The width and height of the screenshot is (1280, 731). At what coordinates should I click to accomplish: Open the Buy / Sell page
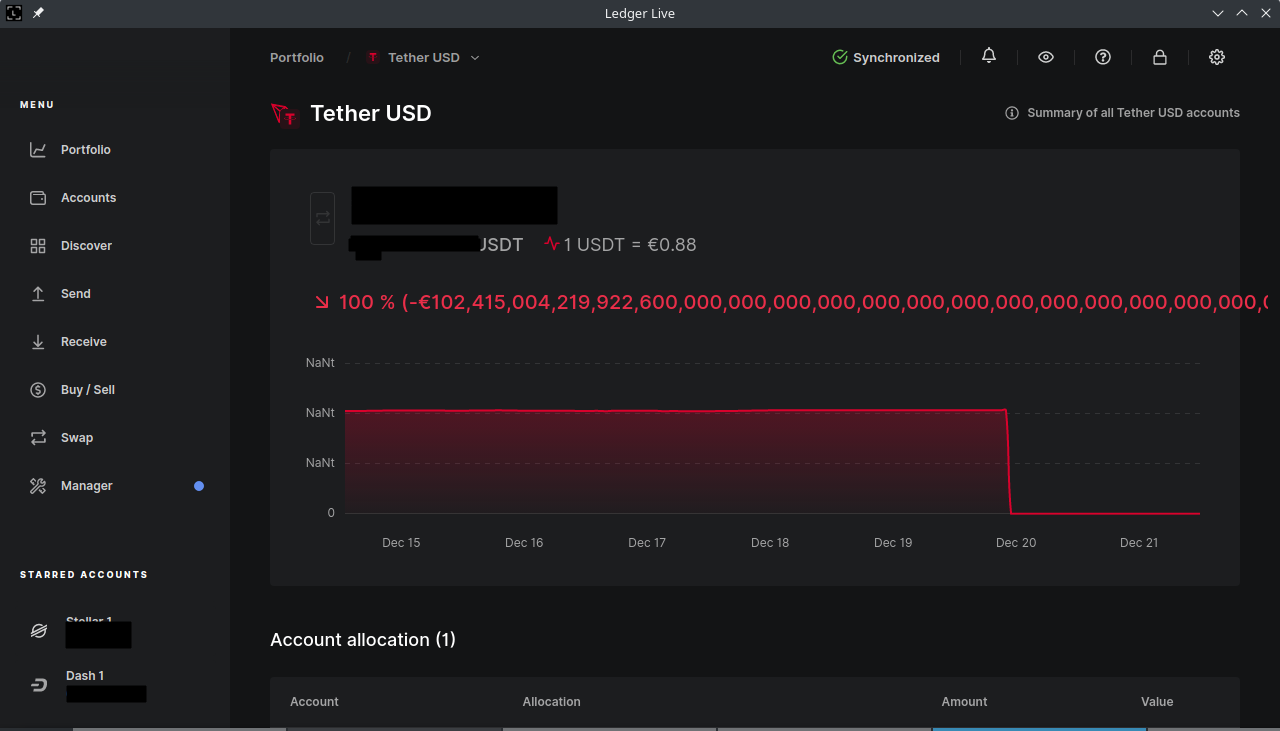[87, 389]
